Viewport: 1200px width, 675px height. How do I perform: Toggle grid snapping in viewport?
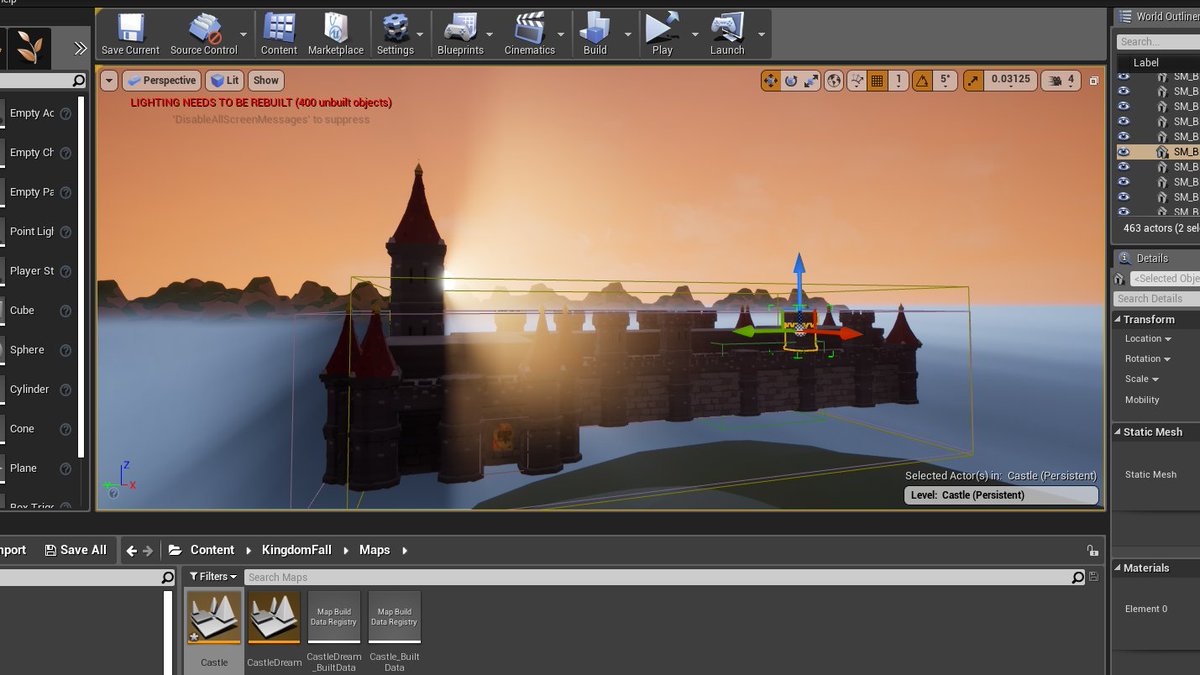point(877,81)
